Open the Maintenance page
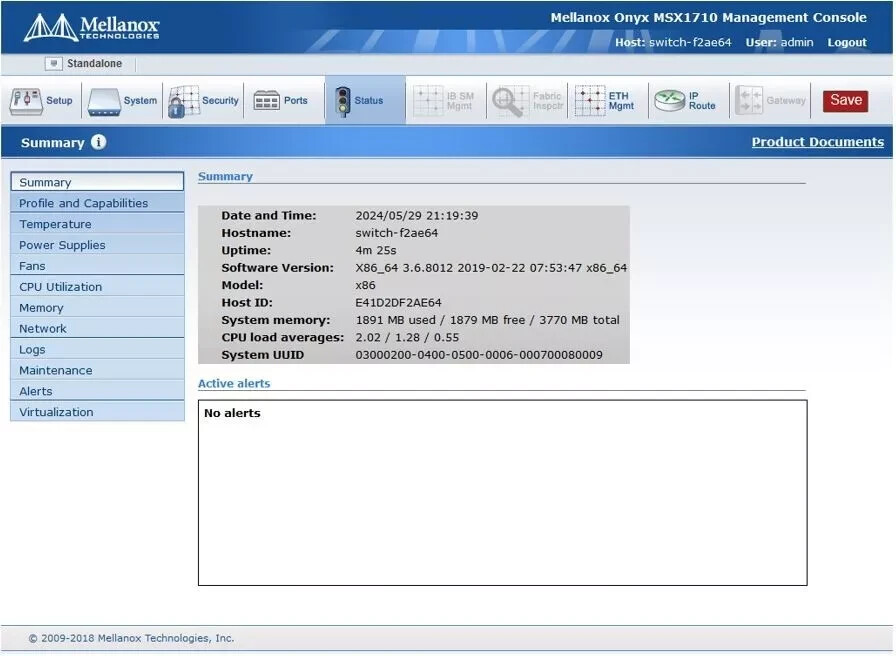The width and height of the screenshot is (896, 656). 97,370
